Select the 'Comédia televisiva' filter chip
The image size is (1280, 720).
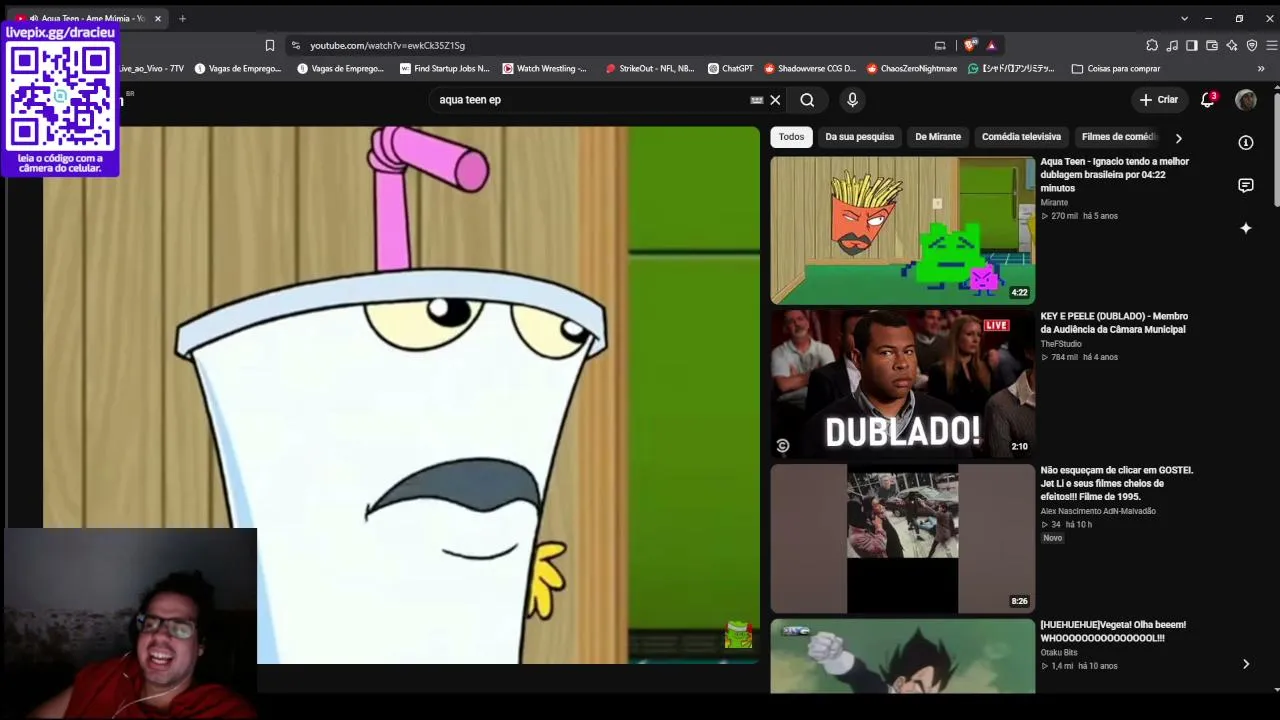point(1021,137)
